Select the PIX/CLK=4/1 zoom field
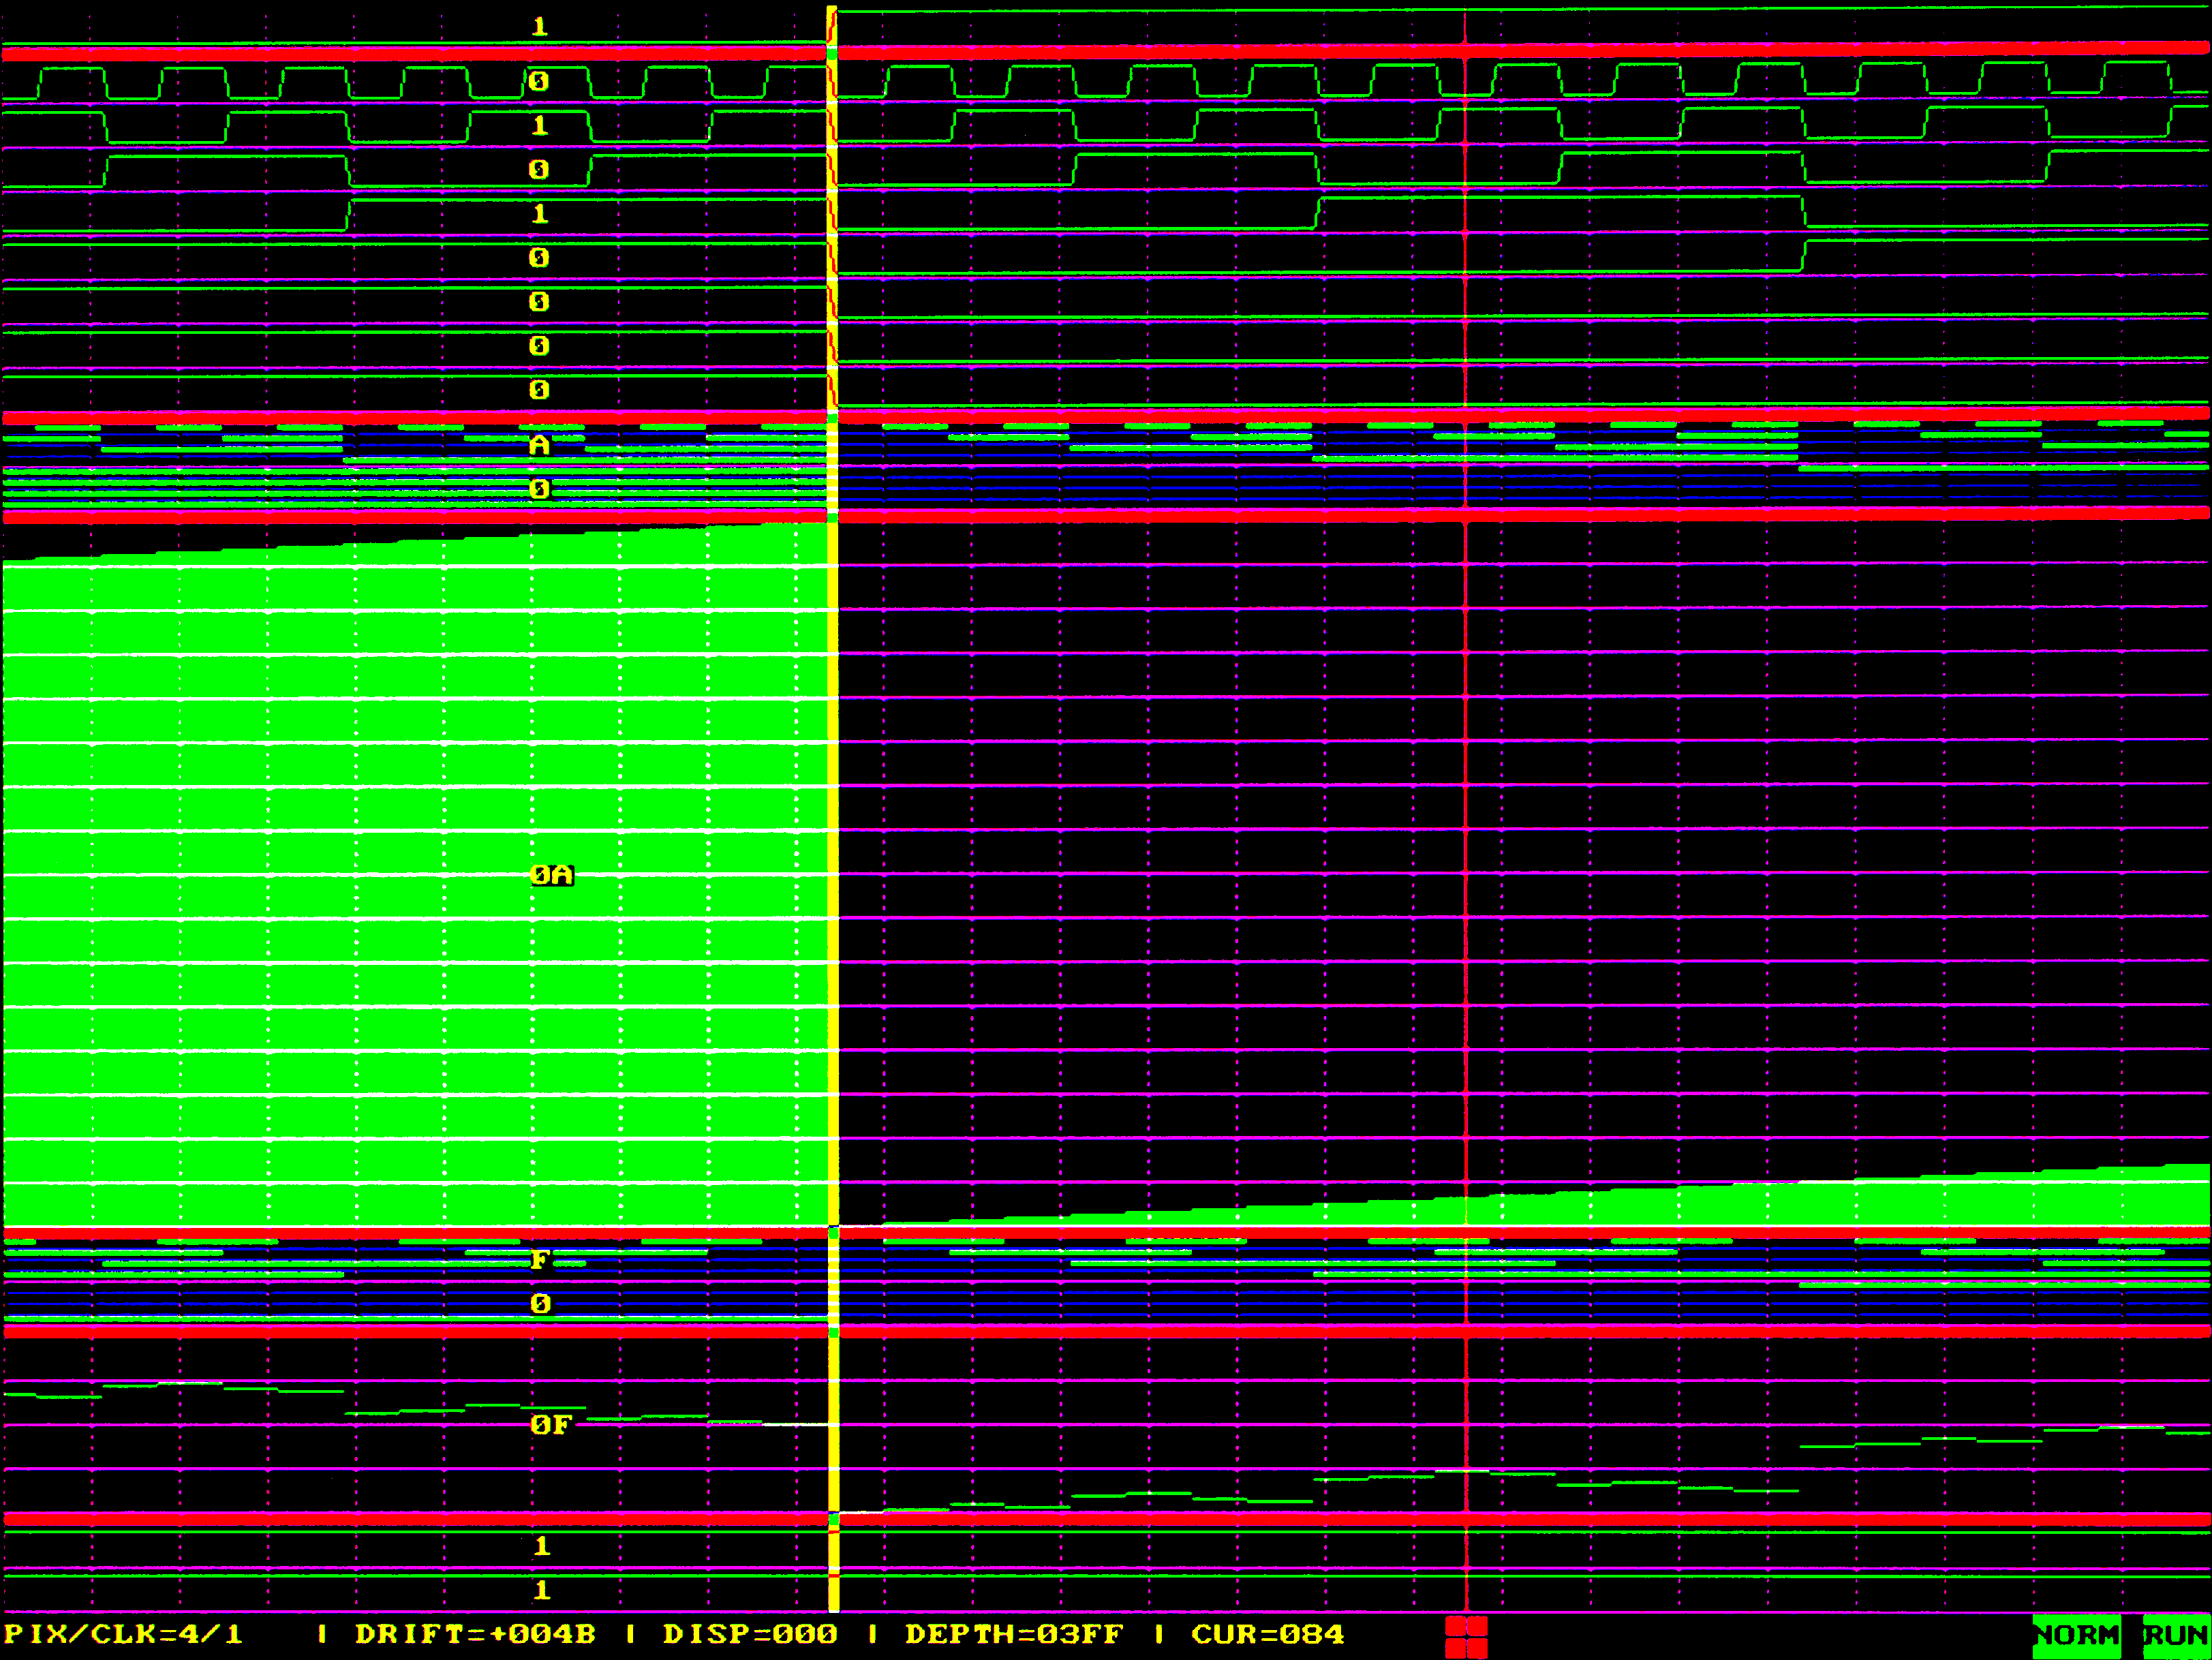The width and height of the screenshot is (2212, 1660). [124, 1635]
